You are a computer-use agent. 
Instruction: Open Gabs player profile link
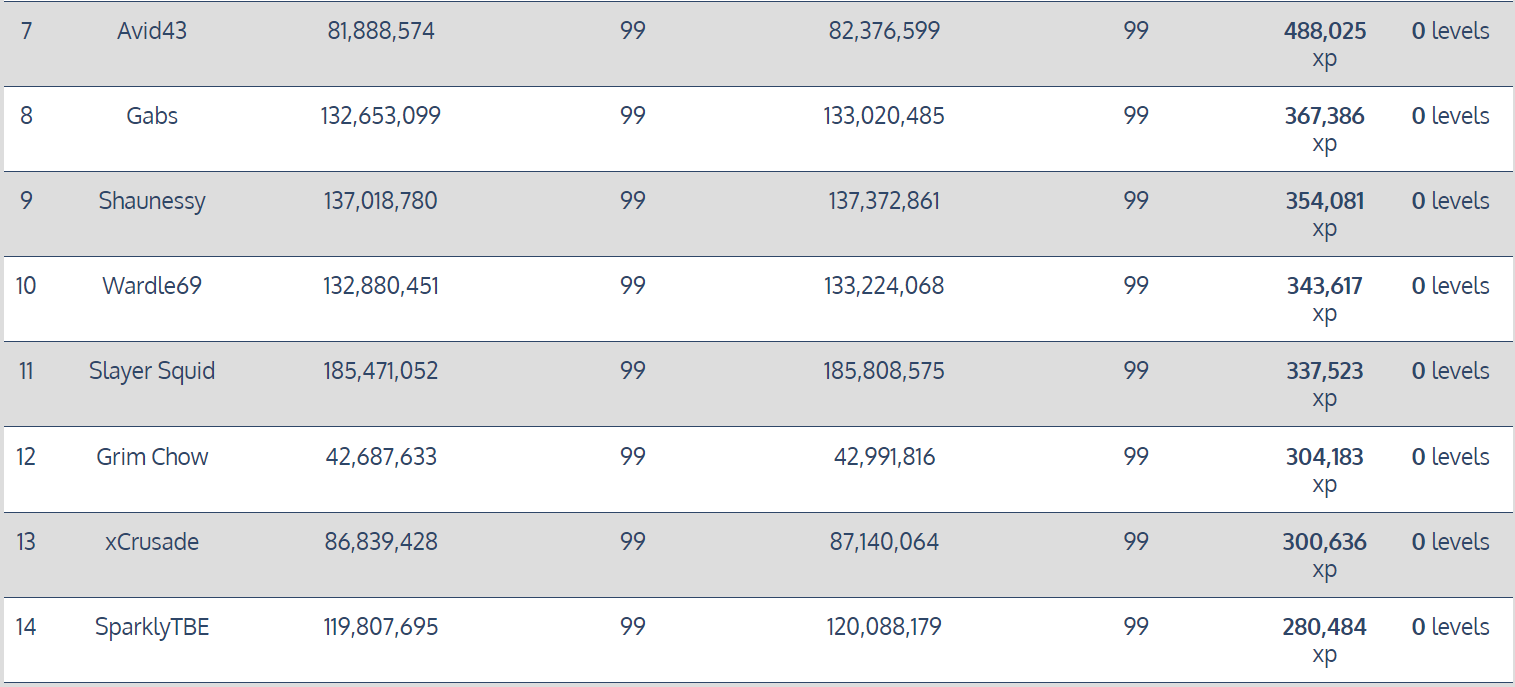(x=152, y=116)
